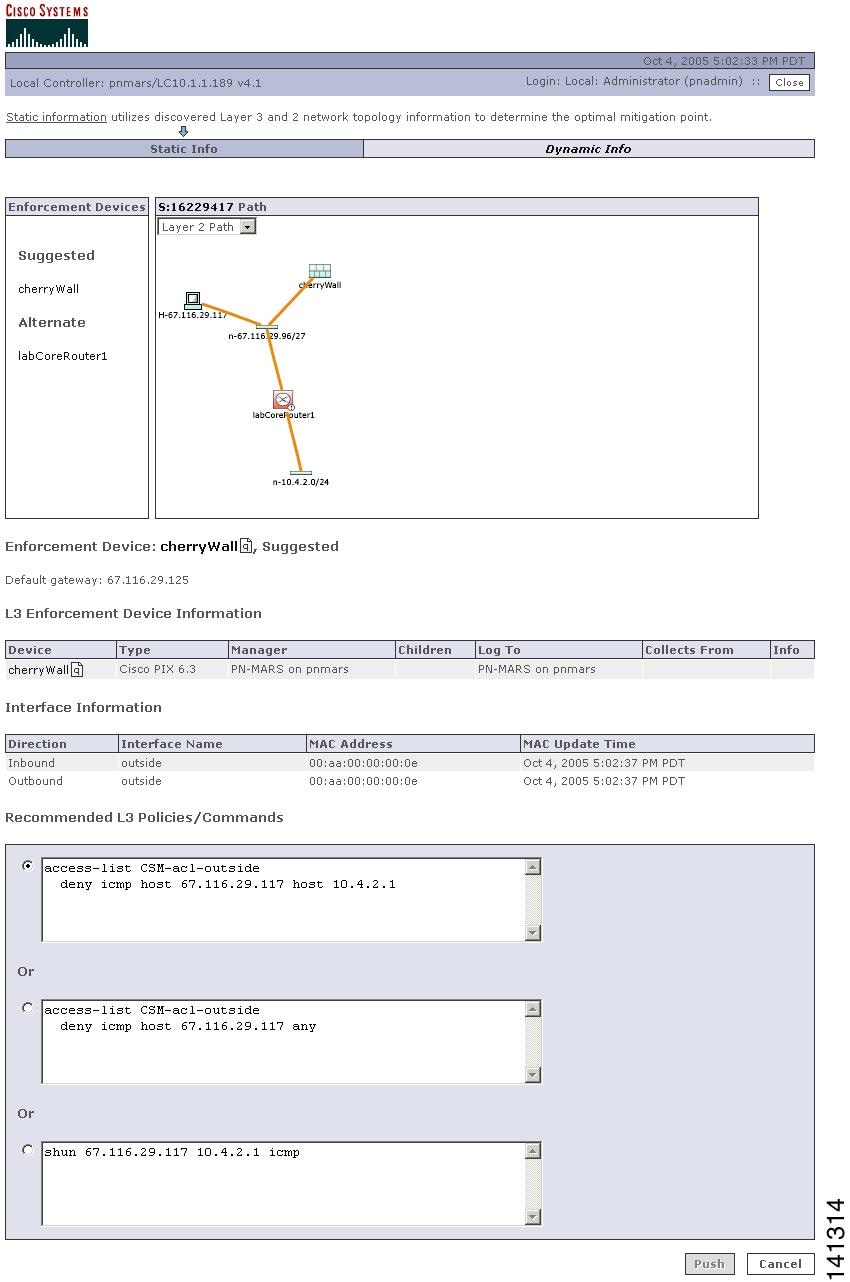Viewport: 850px width, 1282px height.
Task: Click the labCoreRouter1 router icon in topology
Action: coord(283,400)
